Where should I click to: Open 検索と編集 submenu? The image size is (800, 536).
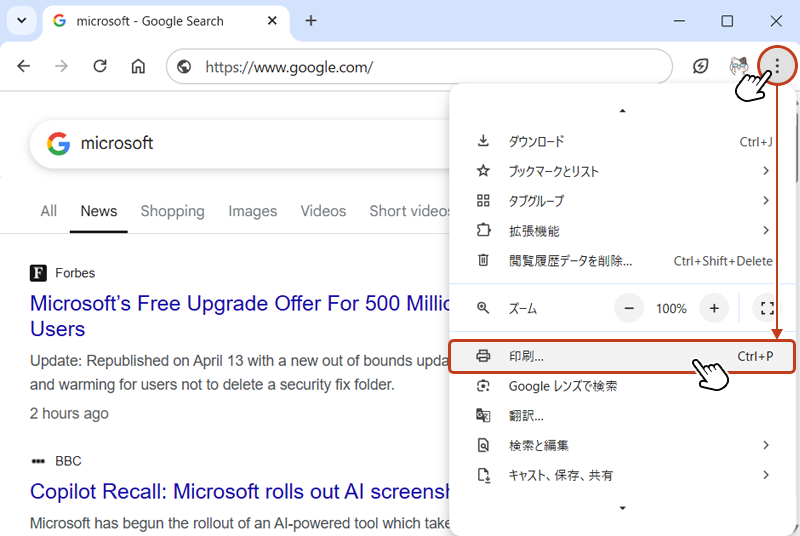(622, 445)
